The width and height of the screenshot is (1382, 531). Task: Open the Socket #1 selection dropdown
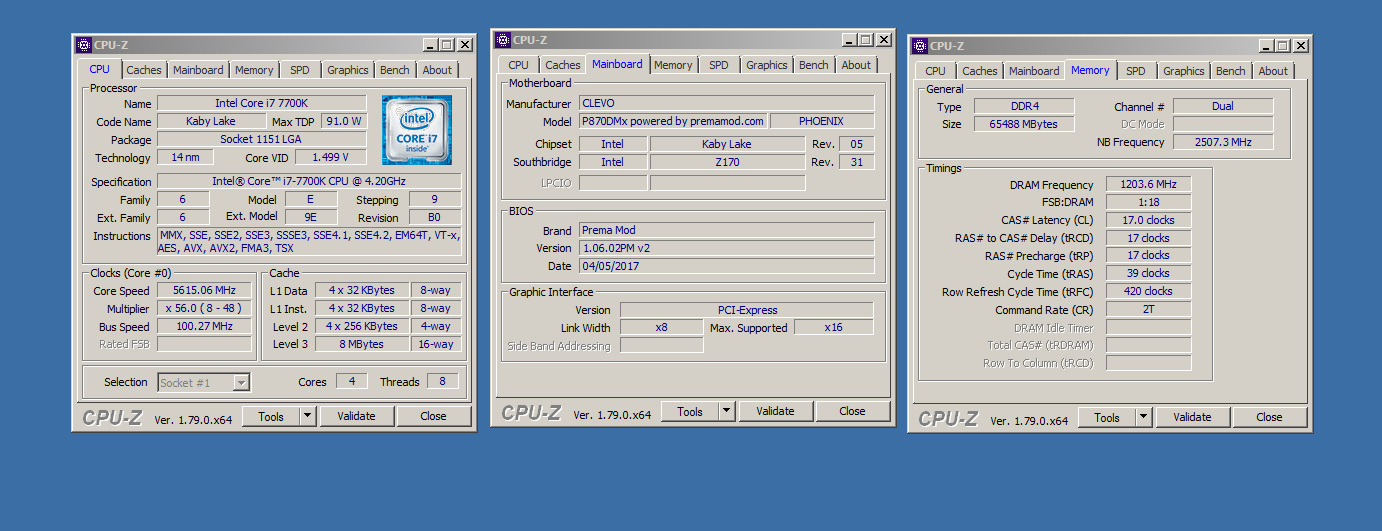(240, 382)
